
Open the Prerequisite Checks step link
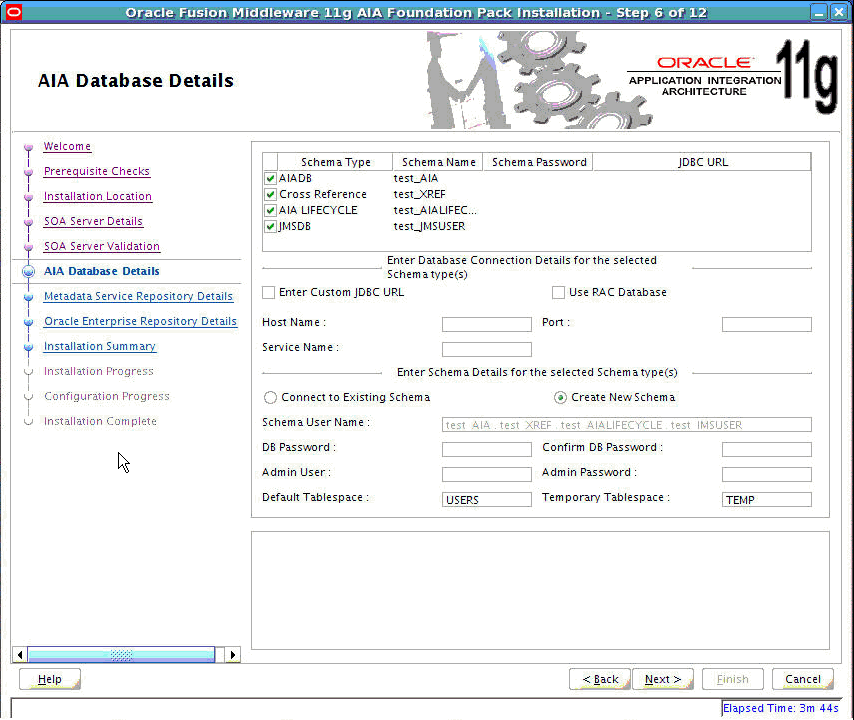click(x=97, y=172)
